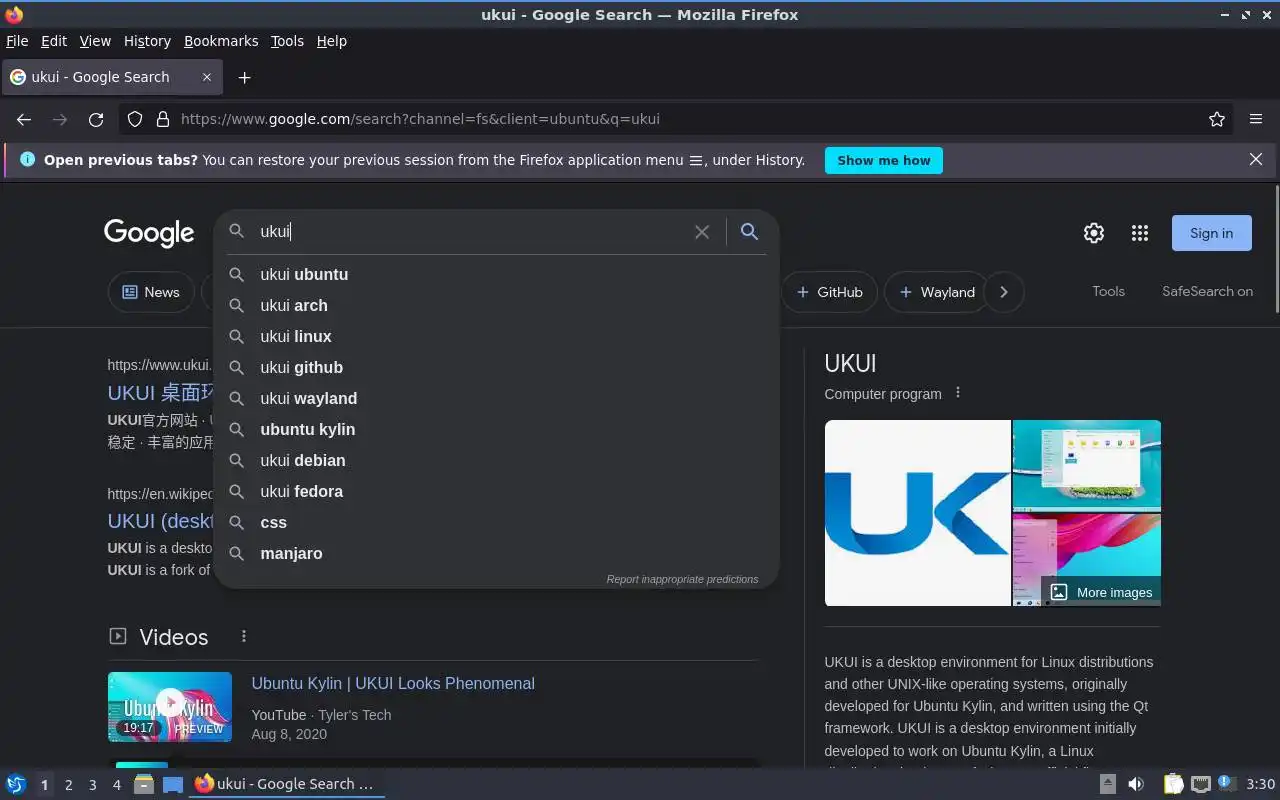Viewport: 1280px width, 800px height.
Task: Click 'Report inappropriate predictions' link
Action: [x=682, y=579]
